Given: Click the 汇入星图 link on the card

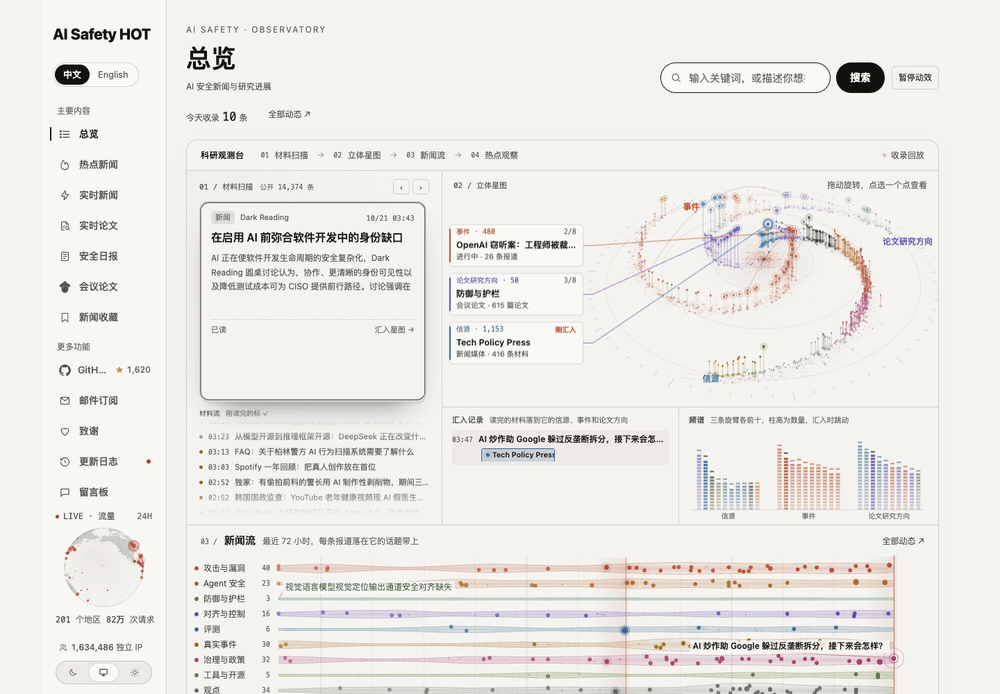Looking at the screenshot, I should [394, 330].
